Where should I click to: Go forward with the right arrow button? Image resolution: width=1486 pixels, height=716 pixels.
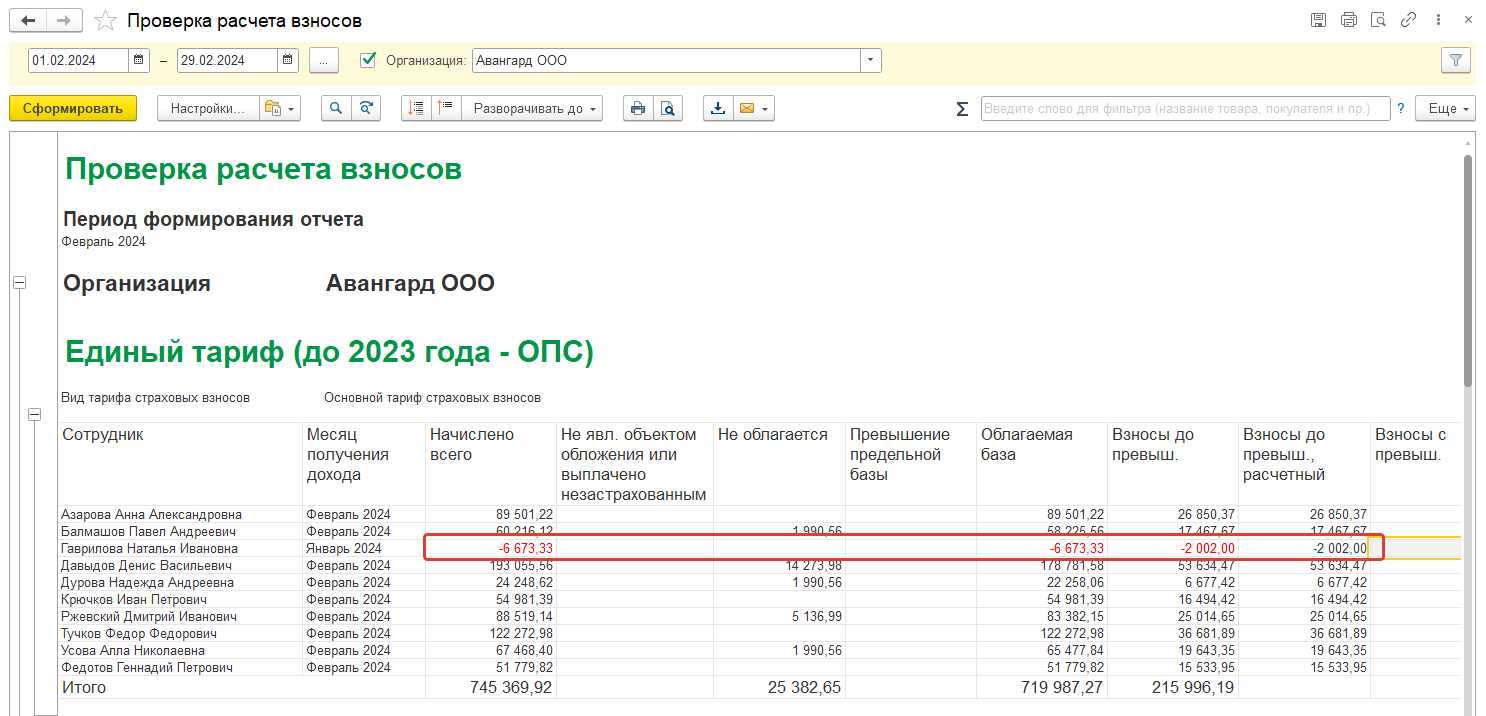coord(64,20)
